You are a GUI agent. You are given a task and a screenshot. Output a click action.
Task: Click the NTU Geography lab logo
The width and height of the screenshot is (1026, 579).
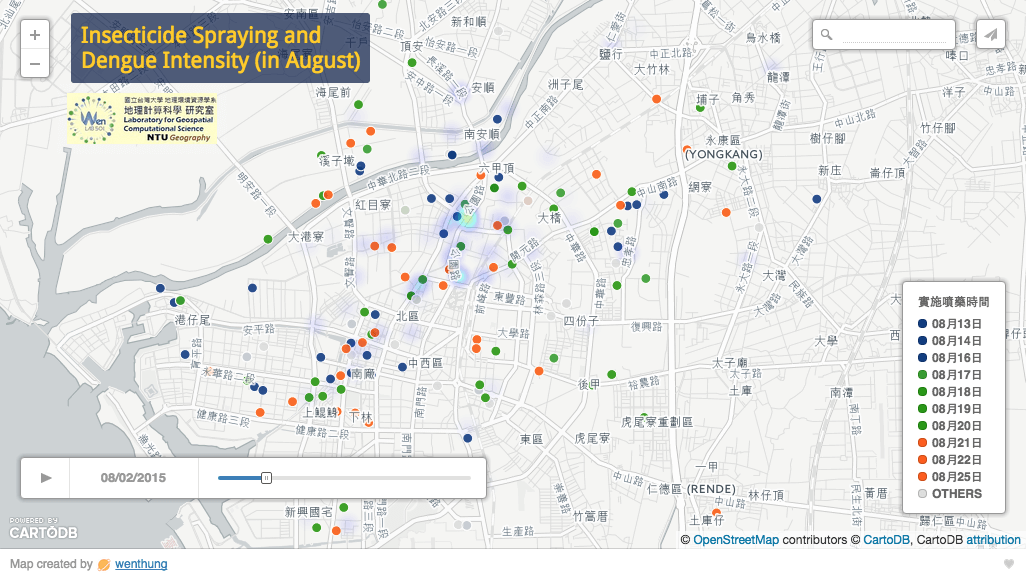pyautogui.click(x=142, y=118)
